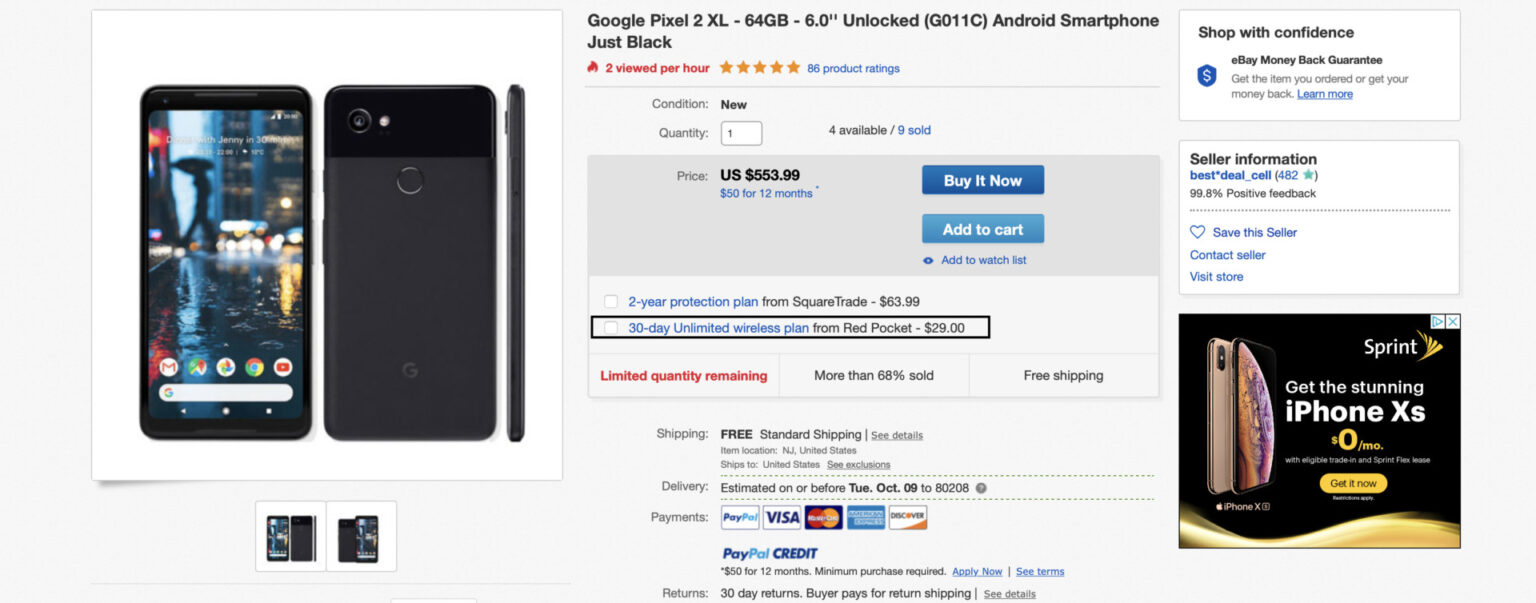
Task: Click the Quantity input field
Action: pos(741,132)
